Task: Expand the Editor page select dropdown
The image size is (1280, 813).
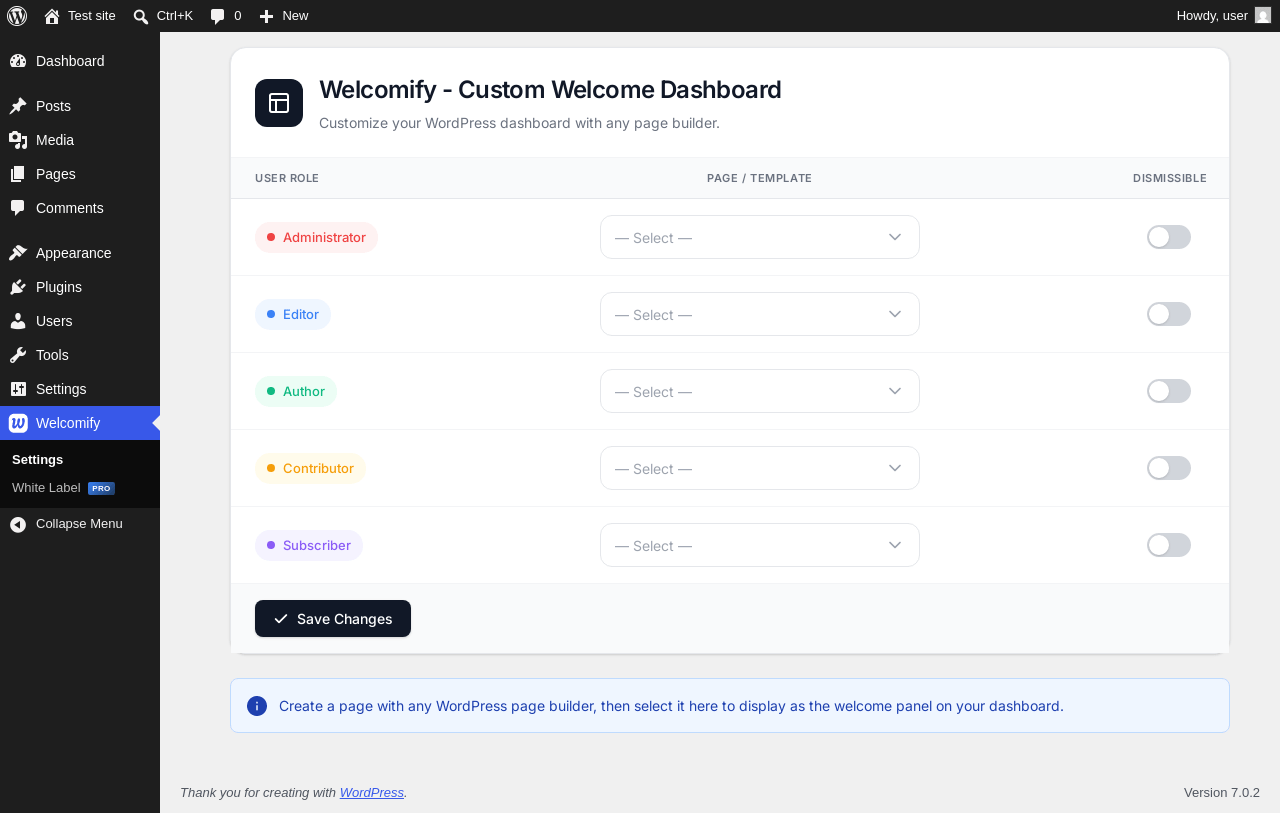Action: [760, 314]
